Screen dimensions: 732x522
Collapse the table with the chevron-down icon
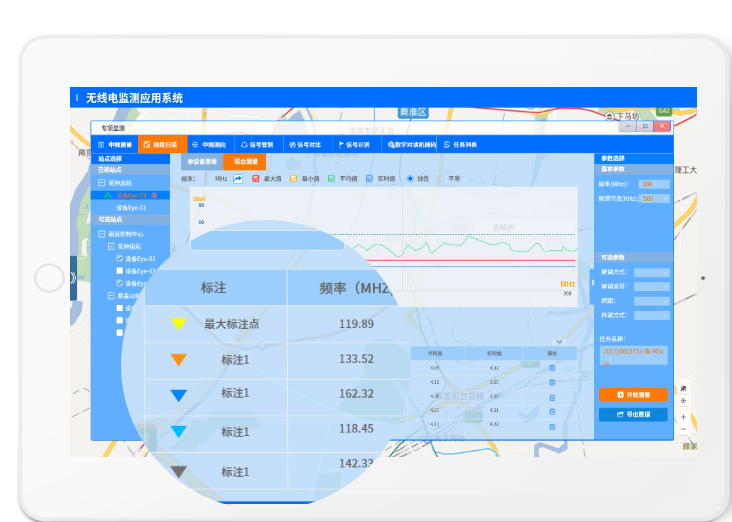coord(559,341)
